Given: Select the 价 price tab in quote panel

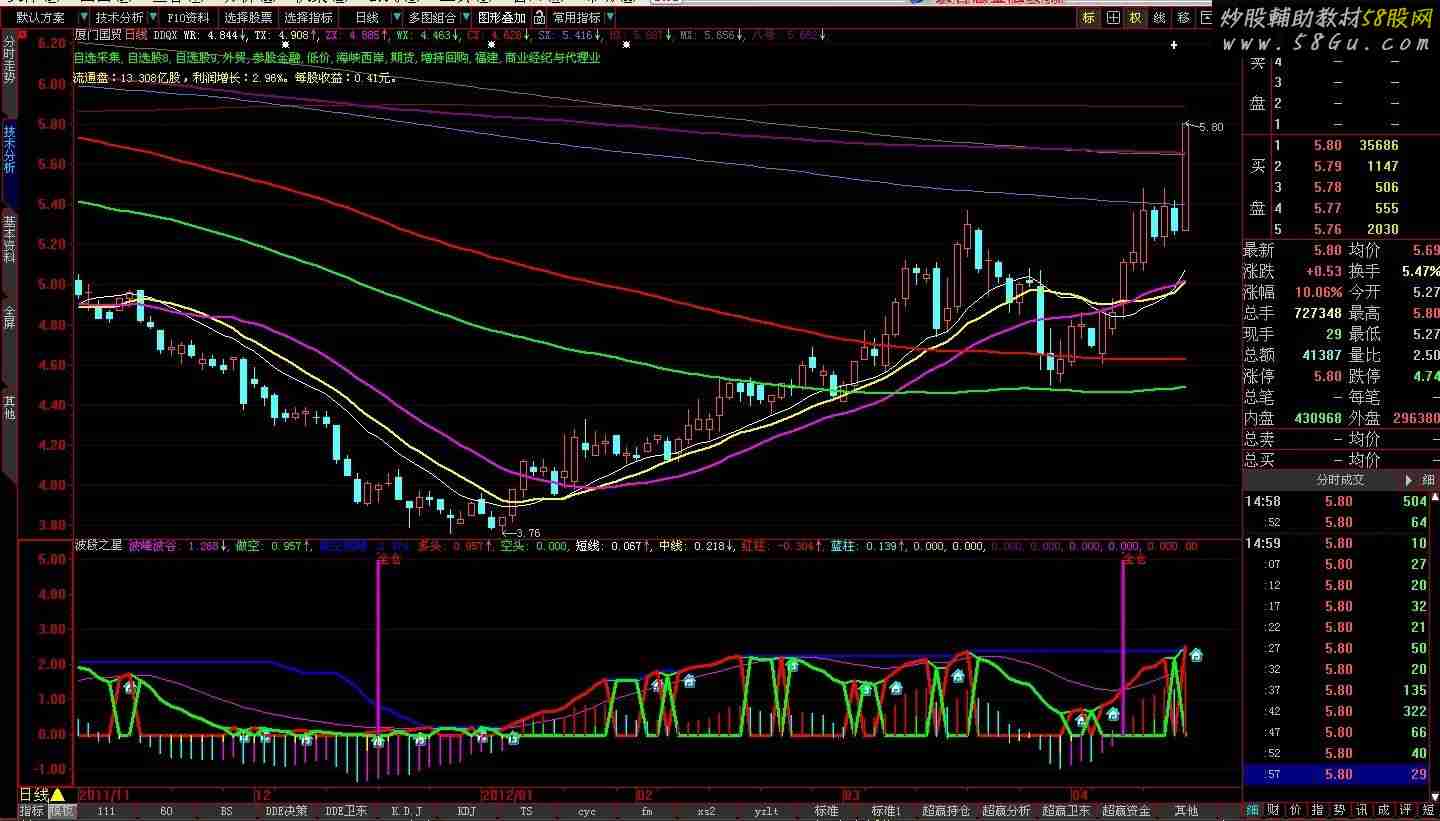Looking at the screenshot, I should click(1297, 810).
